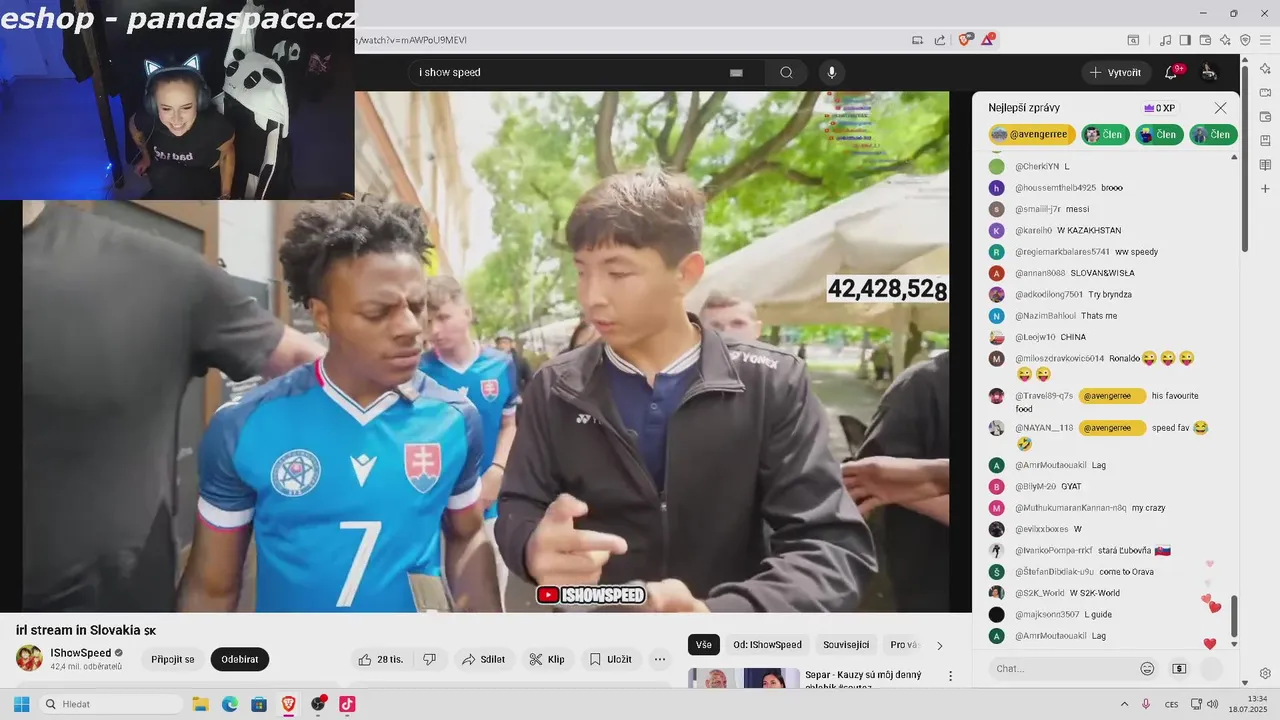The height and width of the screenshot is (720, 1280).
Task: Start voice search with microphone icon
Action: 831,72
